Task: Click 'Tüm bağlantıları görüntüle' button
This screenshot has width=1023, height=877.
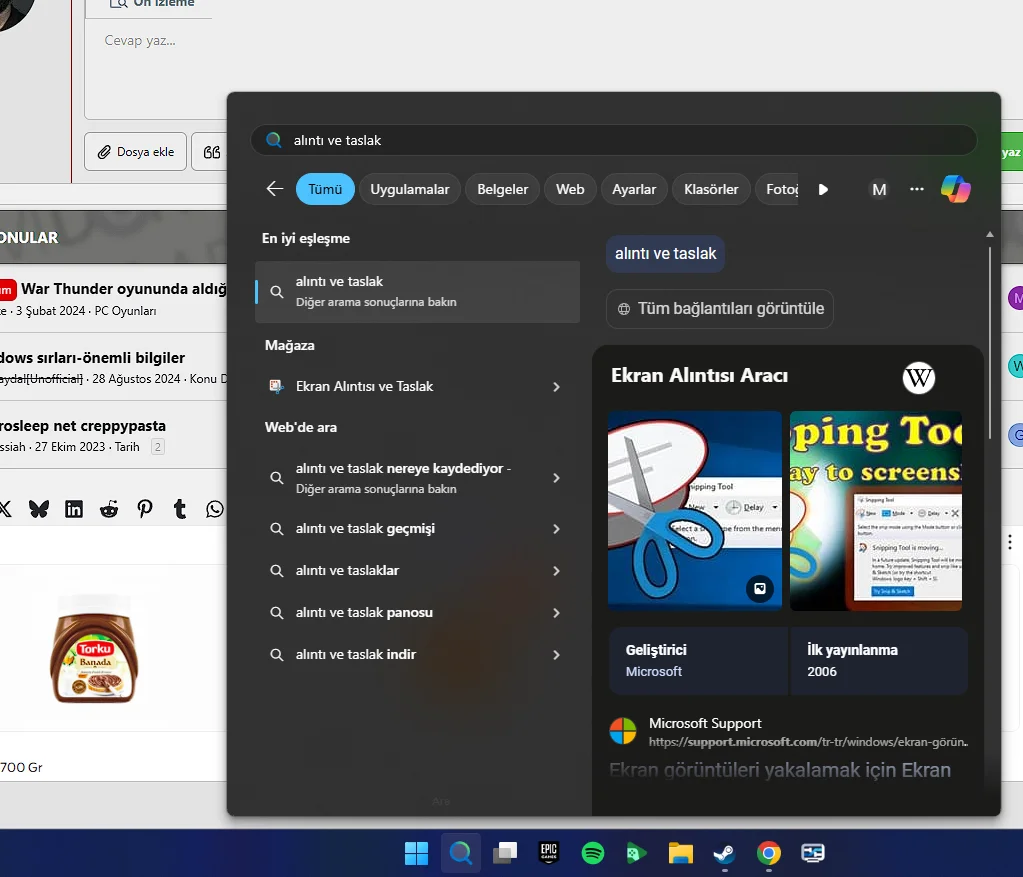Action: [720, 309]
